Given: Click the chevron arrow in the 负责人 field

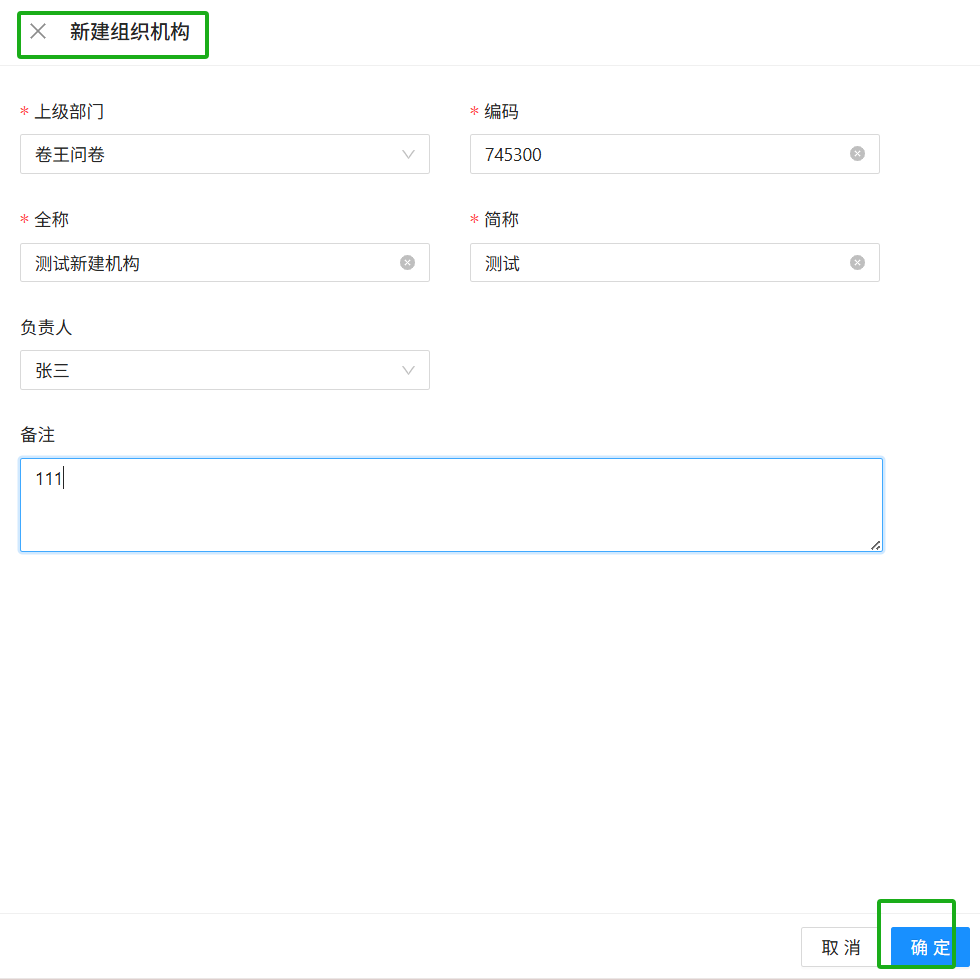Looking at the screenshot, I should point(408,371).
